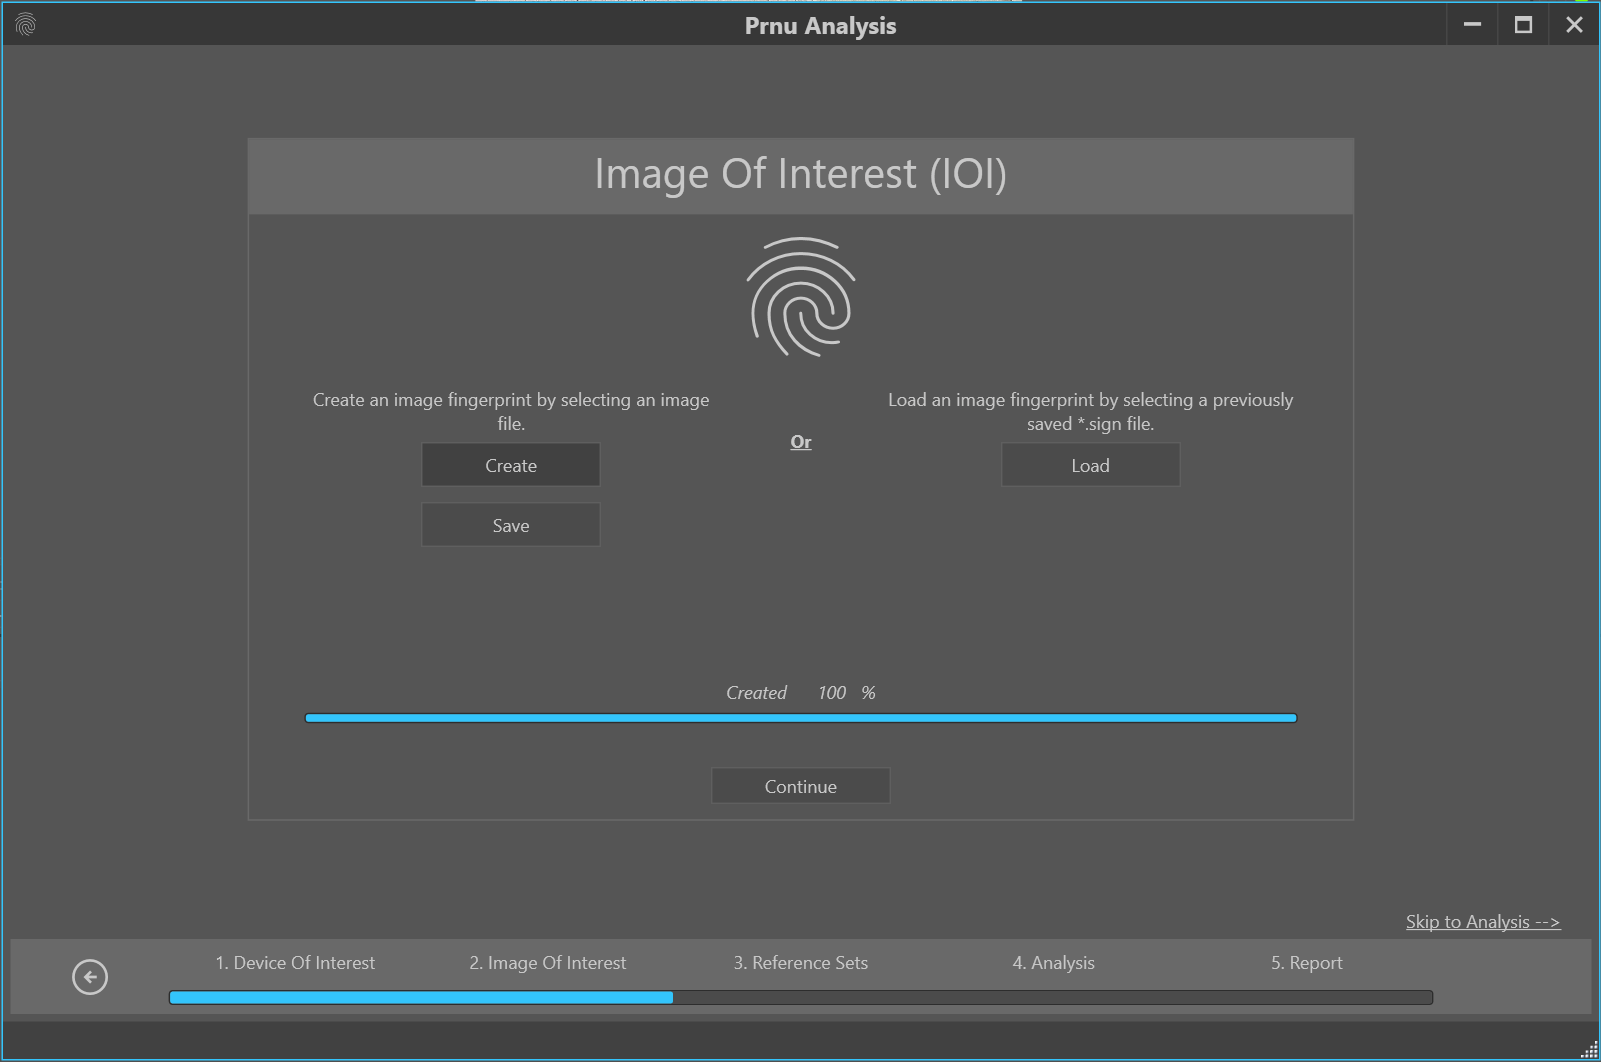Click the workflow steps progress bar

pos(801,997)
